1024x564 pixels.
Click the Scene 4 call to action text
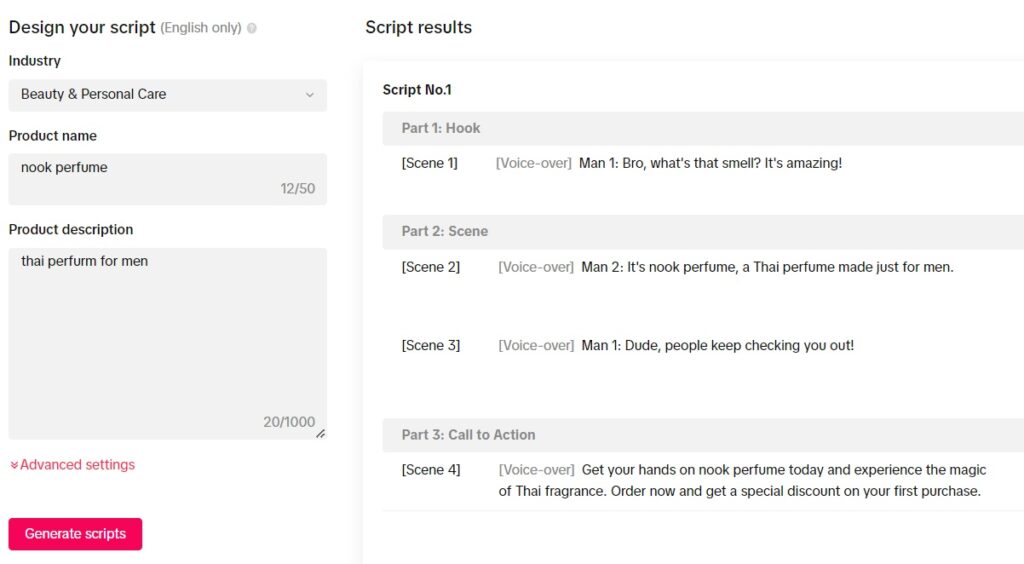point(743,480)
